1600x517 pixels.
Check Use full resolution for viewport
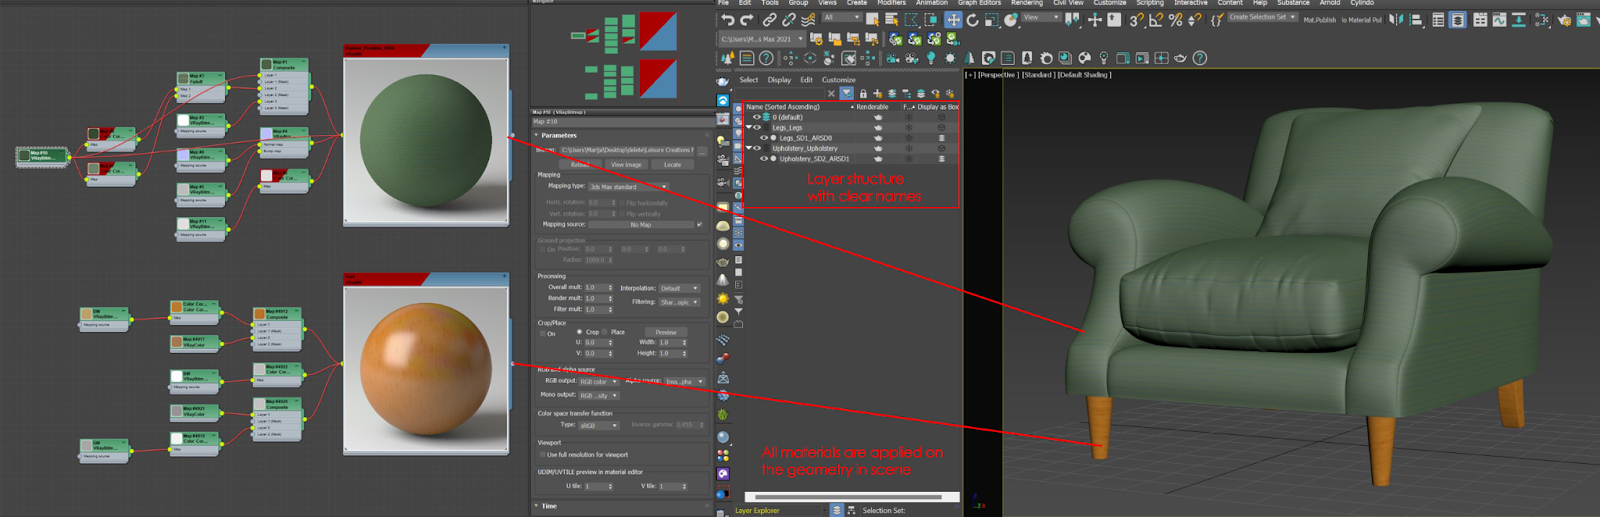point(543,454)
